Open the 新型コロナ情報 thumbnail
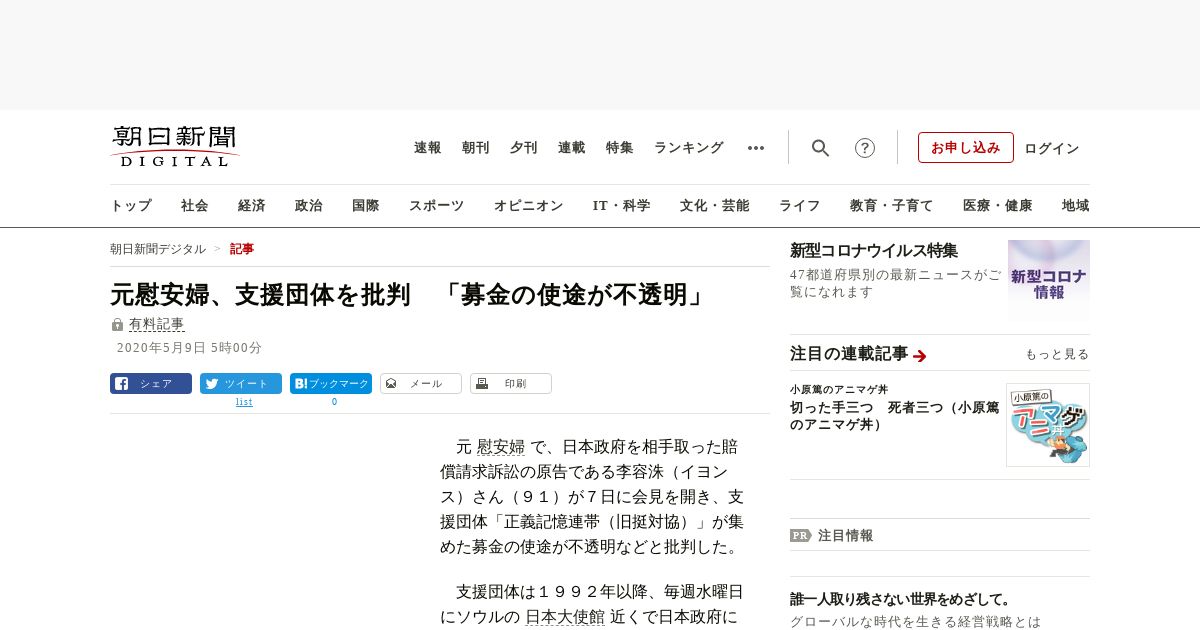 click(1049, 280)
